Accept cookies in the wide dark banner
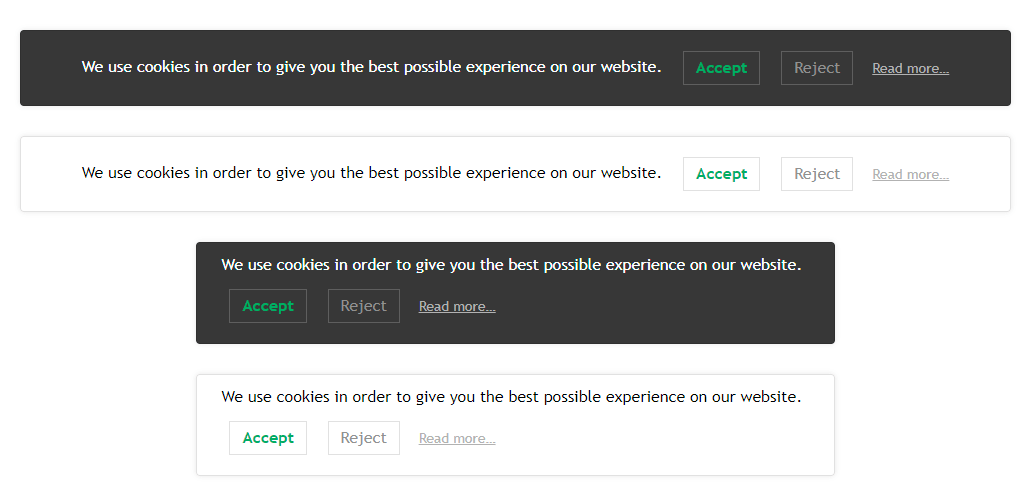Image resolution: width=1031 pixels, height=501 pixels. click(x=721, y=68)
